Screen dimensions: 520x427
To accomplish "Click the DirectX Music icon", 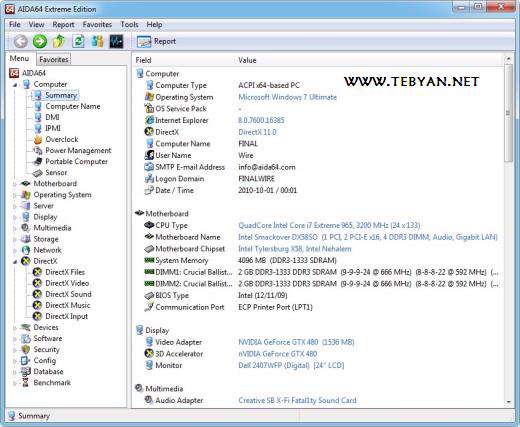I will coord(37,305).
